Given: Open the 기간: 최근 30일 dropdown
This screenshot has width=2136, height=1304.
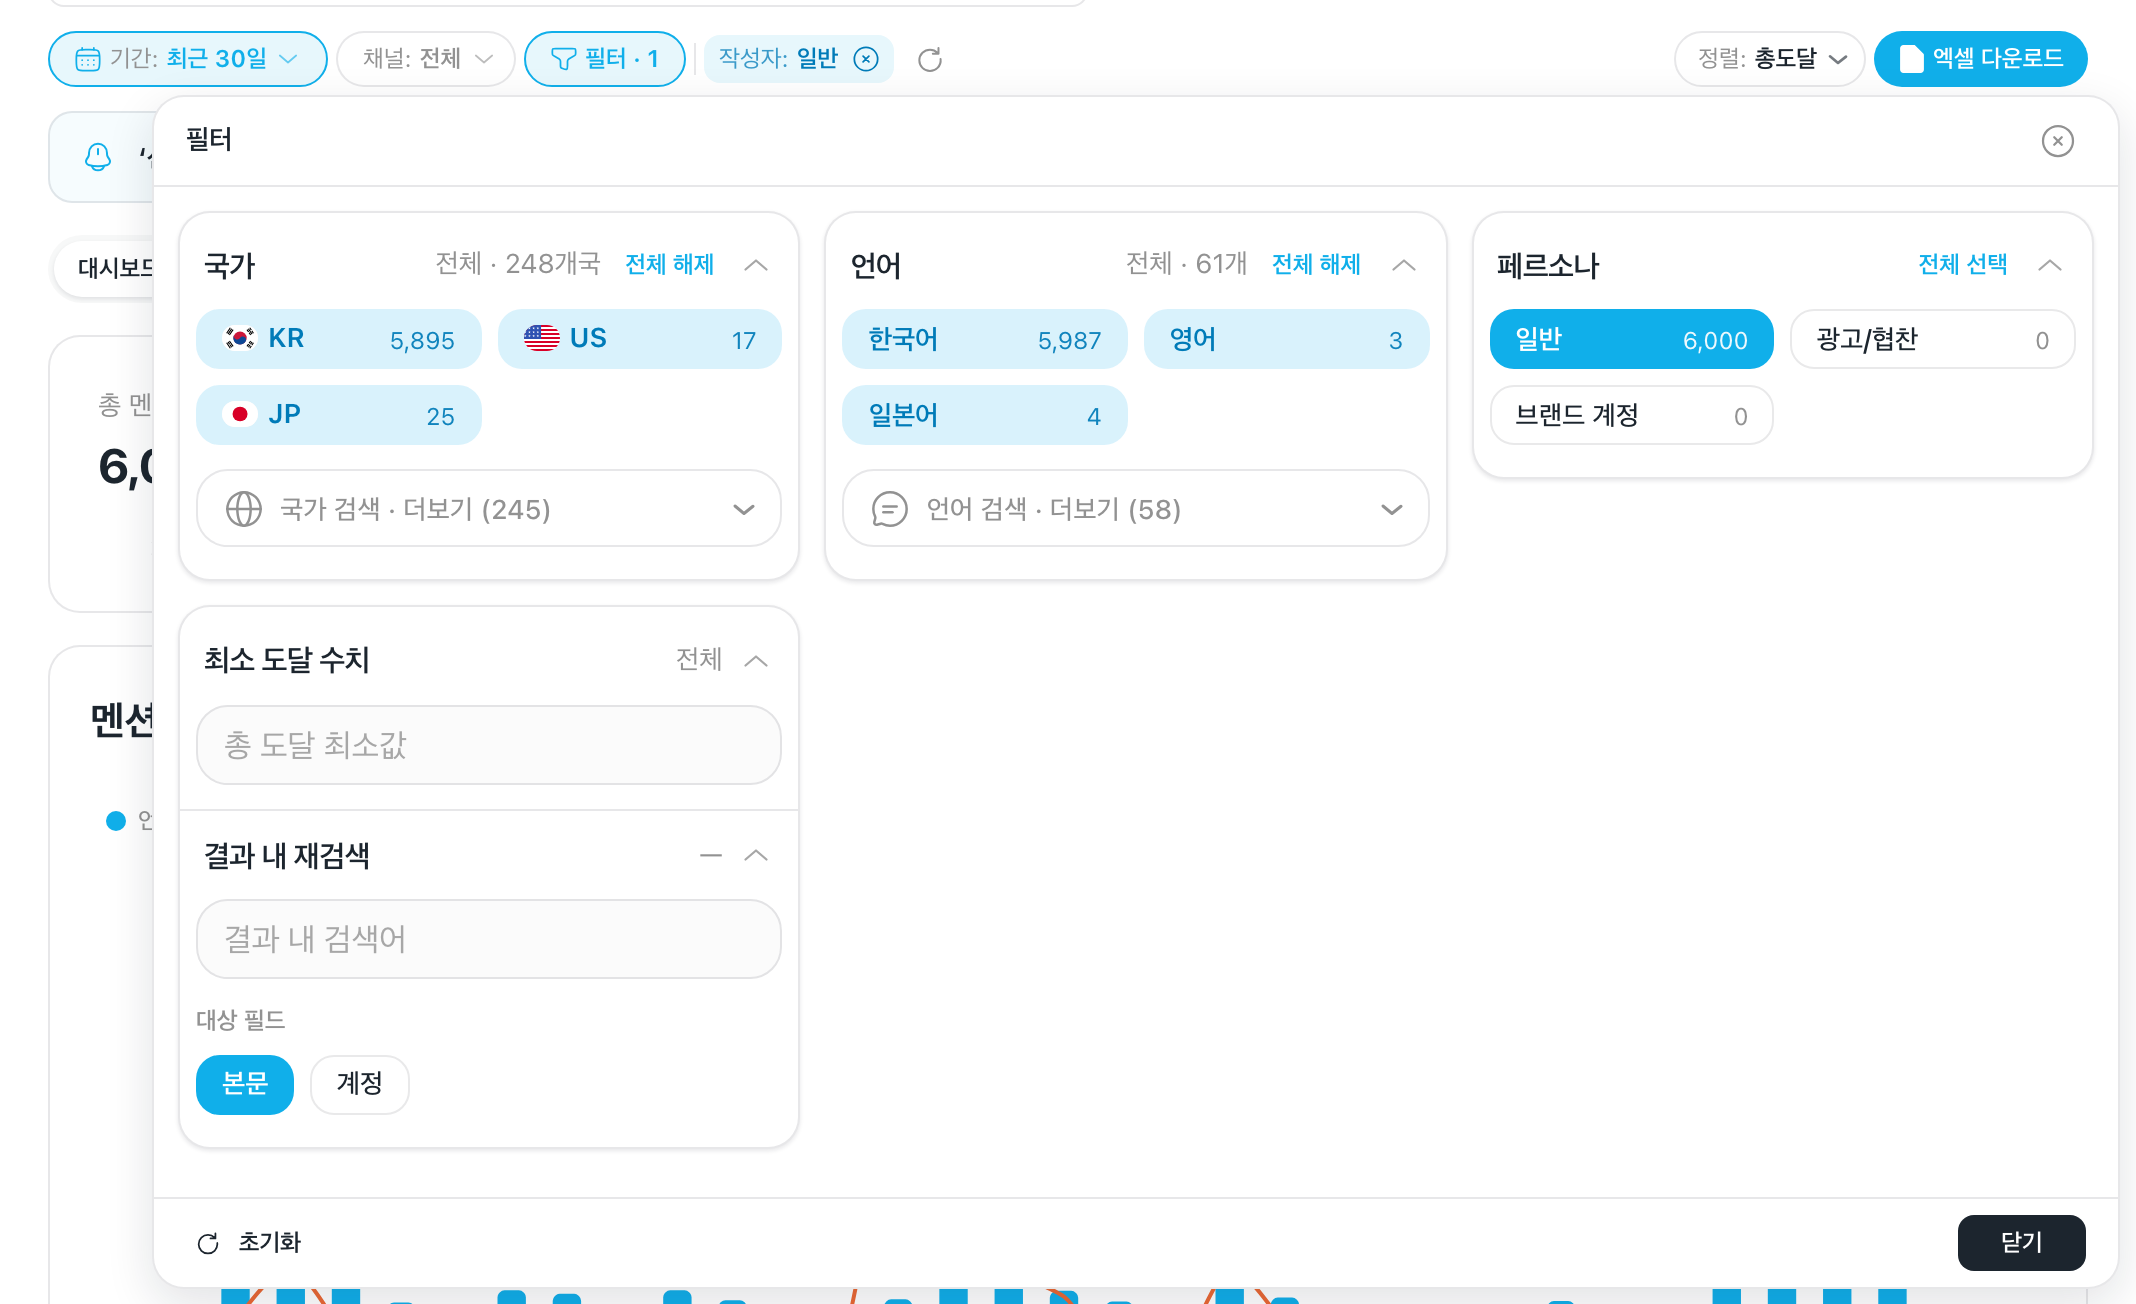Looking at the screenshot, I should point(188,59).
